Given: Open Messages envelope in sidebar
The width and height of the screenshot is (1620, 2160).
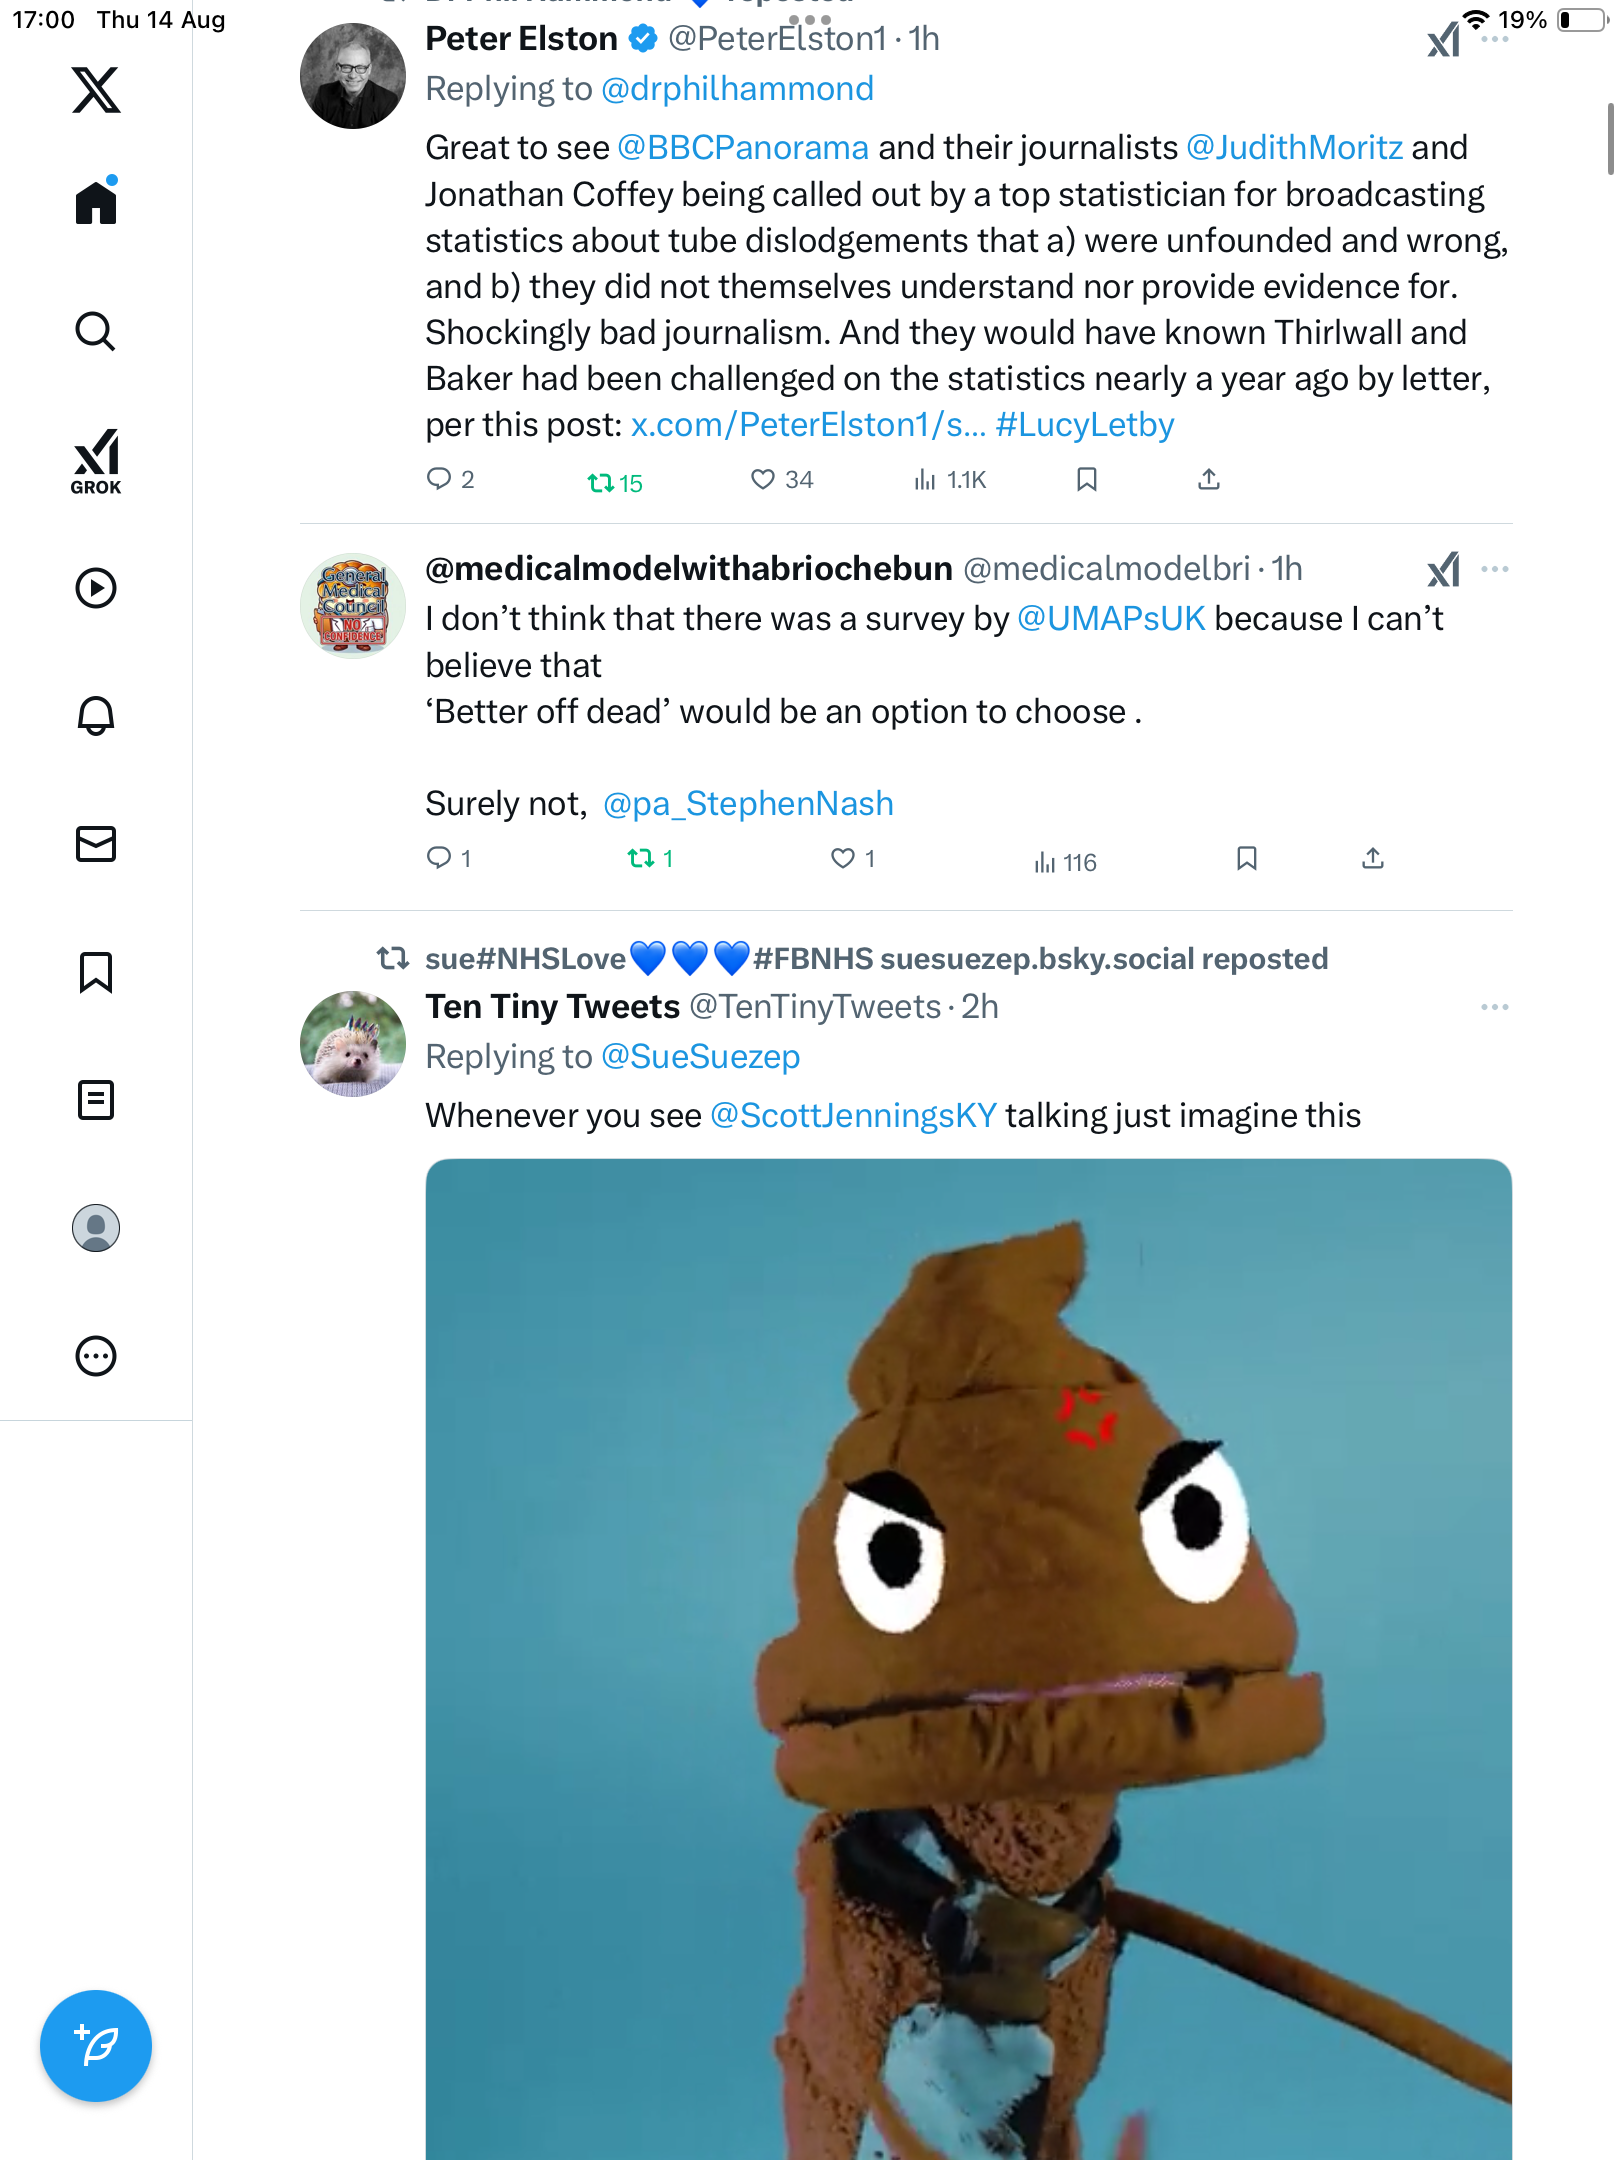Looking at the screenshot, I should [x=96, y=844].
